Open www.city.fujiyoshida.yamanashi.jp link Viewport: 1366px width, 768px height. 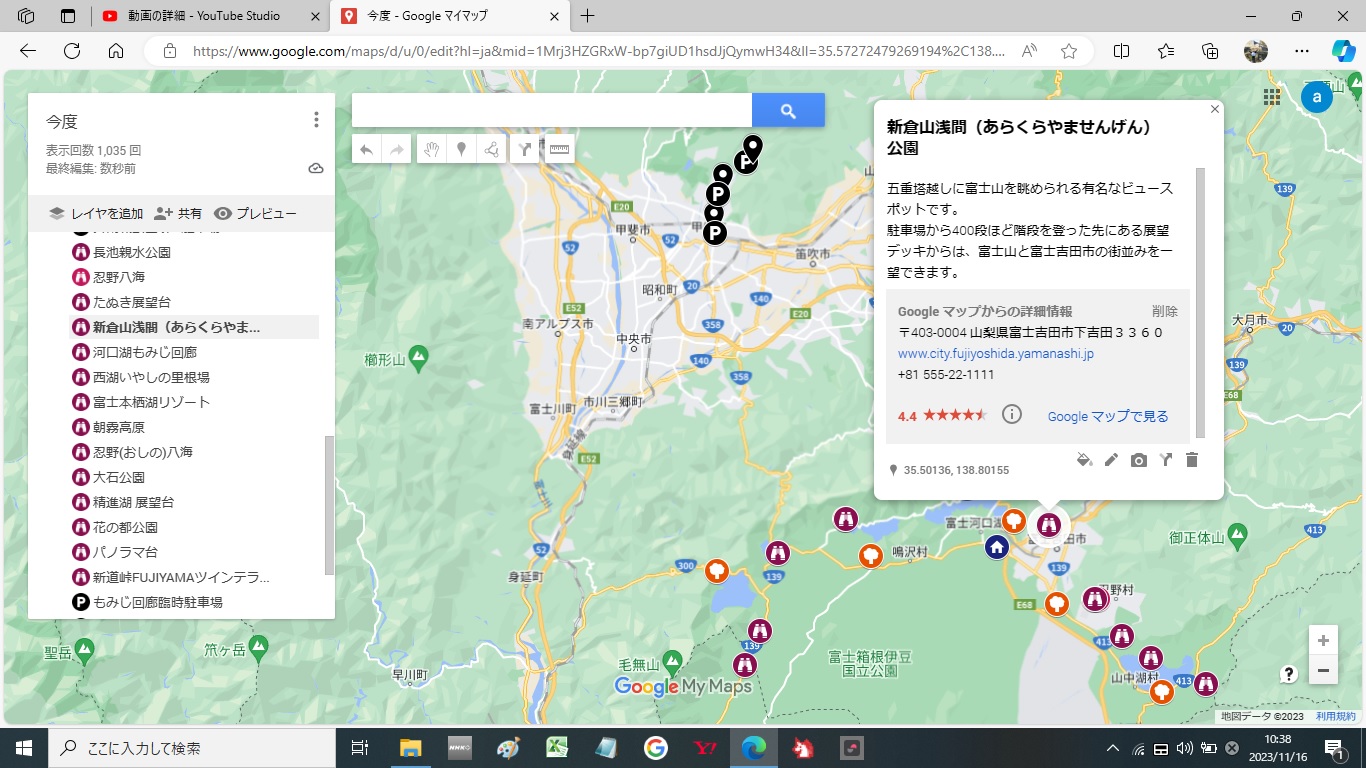pyautogui.click(x=996, y=354)
